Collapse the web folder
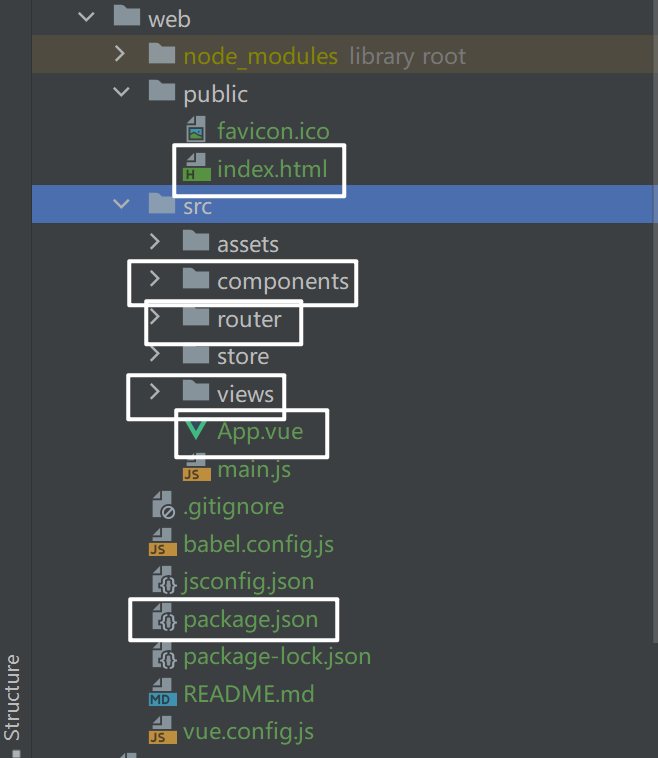 (x=87, y=18)
